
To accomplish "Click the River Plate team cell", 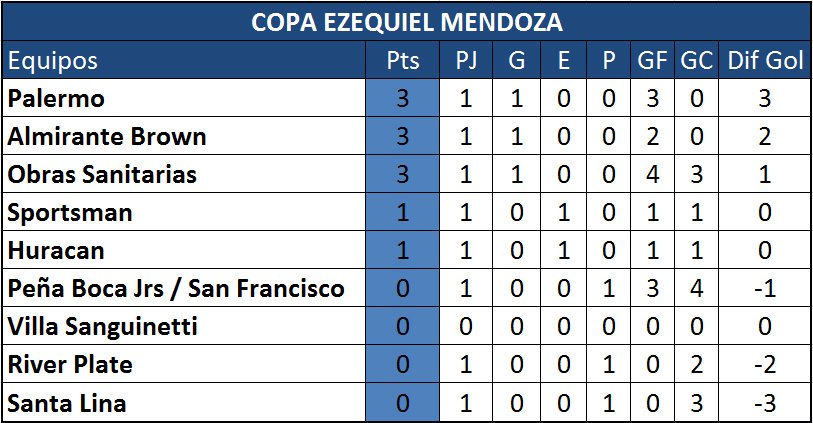I will click(184, 364).
